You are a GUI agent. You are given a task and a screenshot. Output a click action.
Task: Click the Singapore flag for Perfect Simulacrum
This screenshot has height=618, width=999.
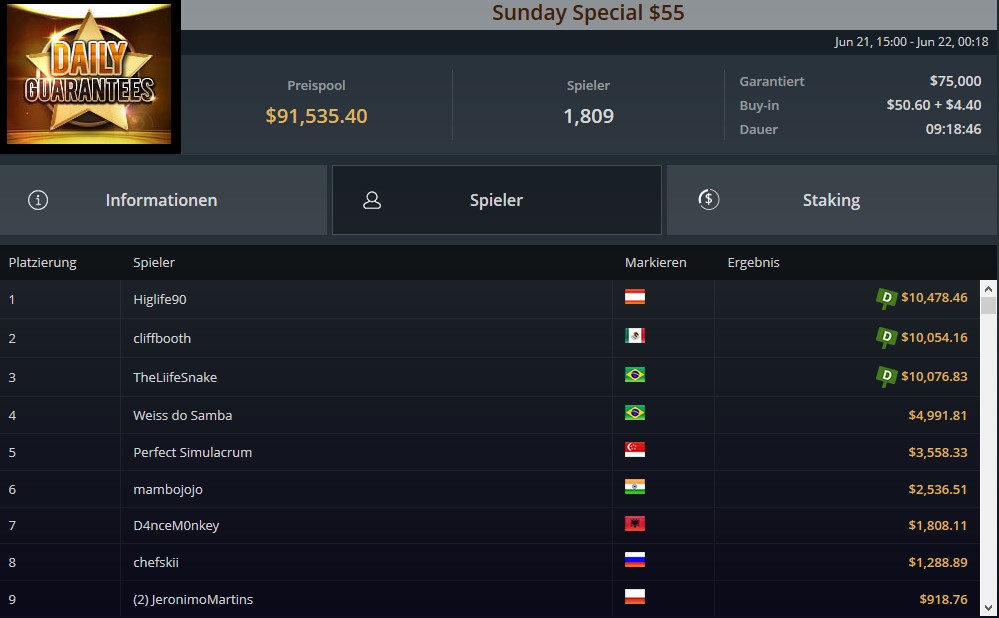click(635, 450)
